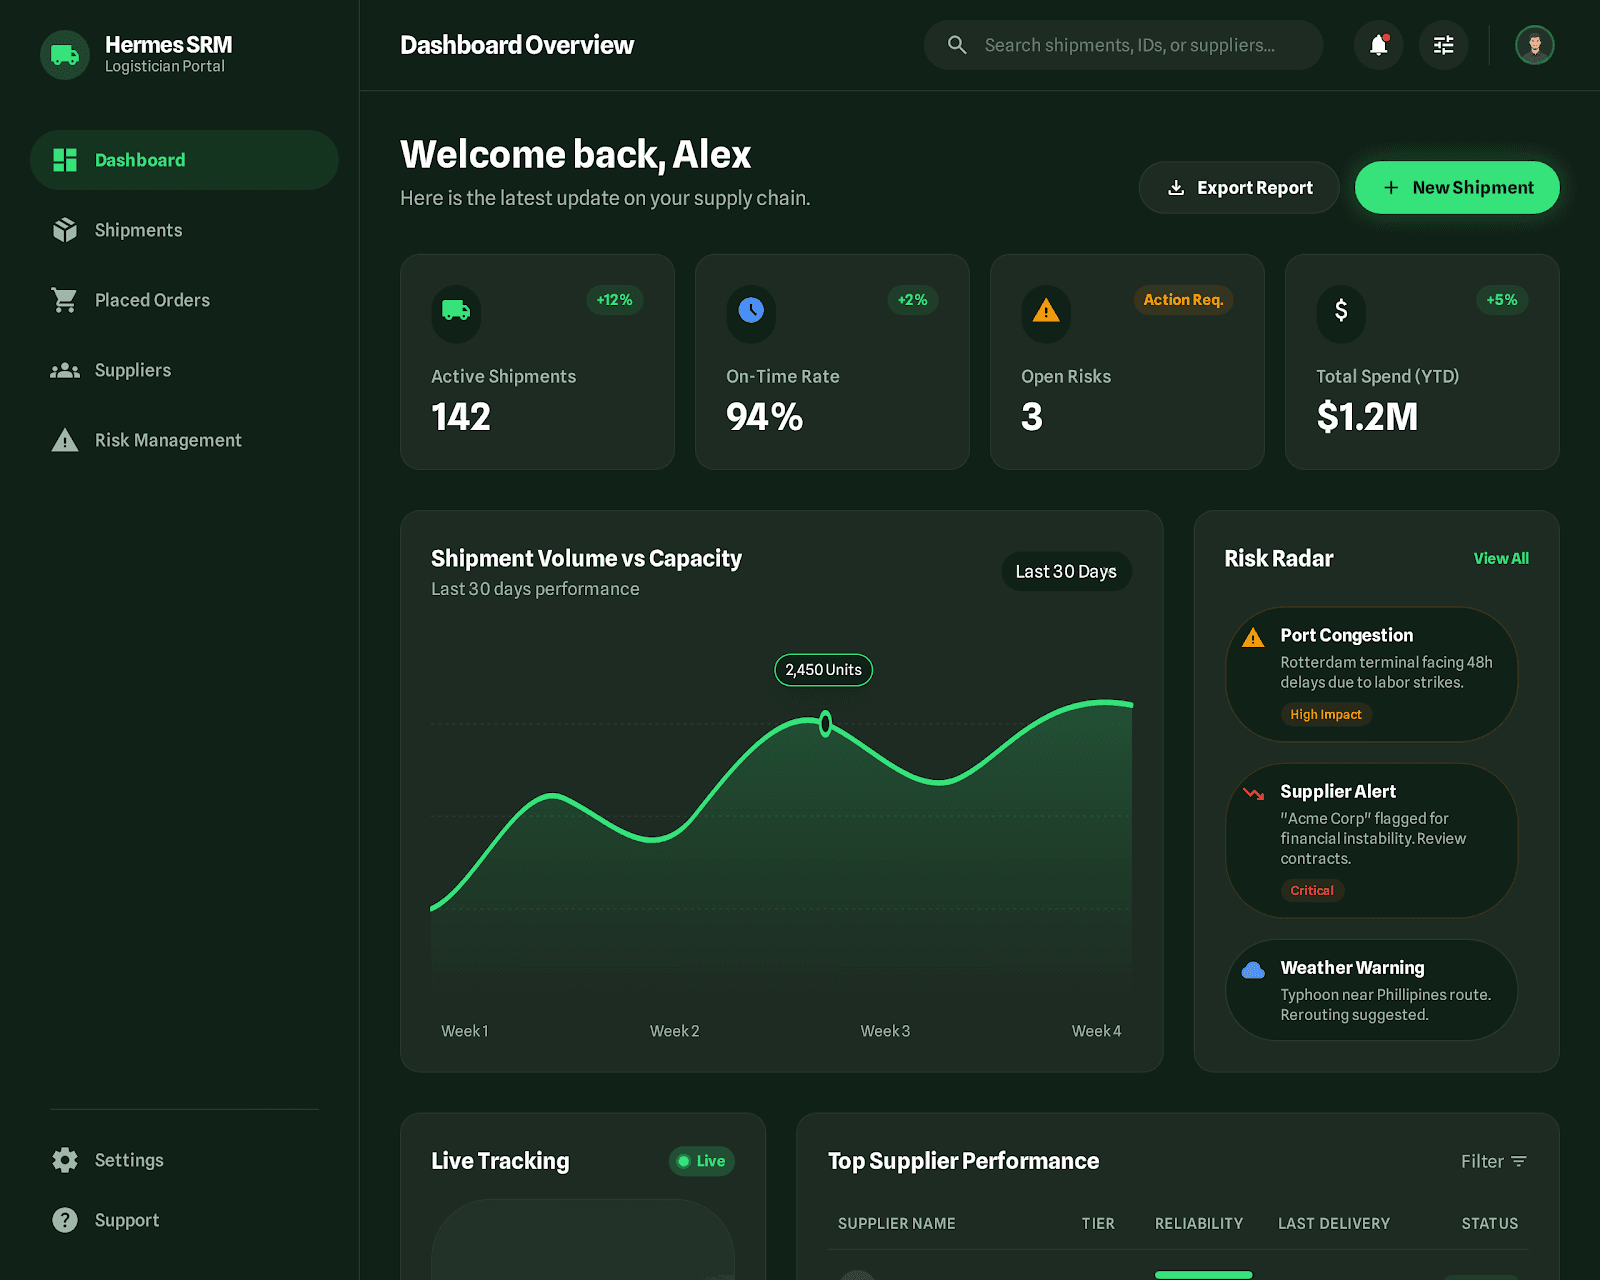View All risks in Risk Radar
Screen dimensions: 1600x1280
coord(1500,558)
